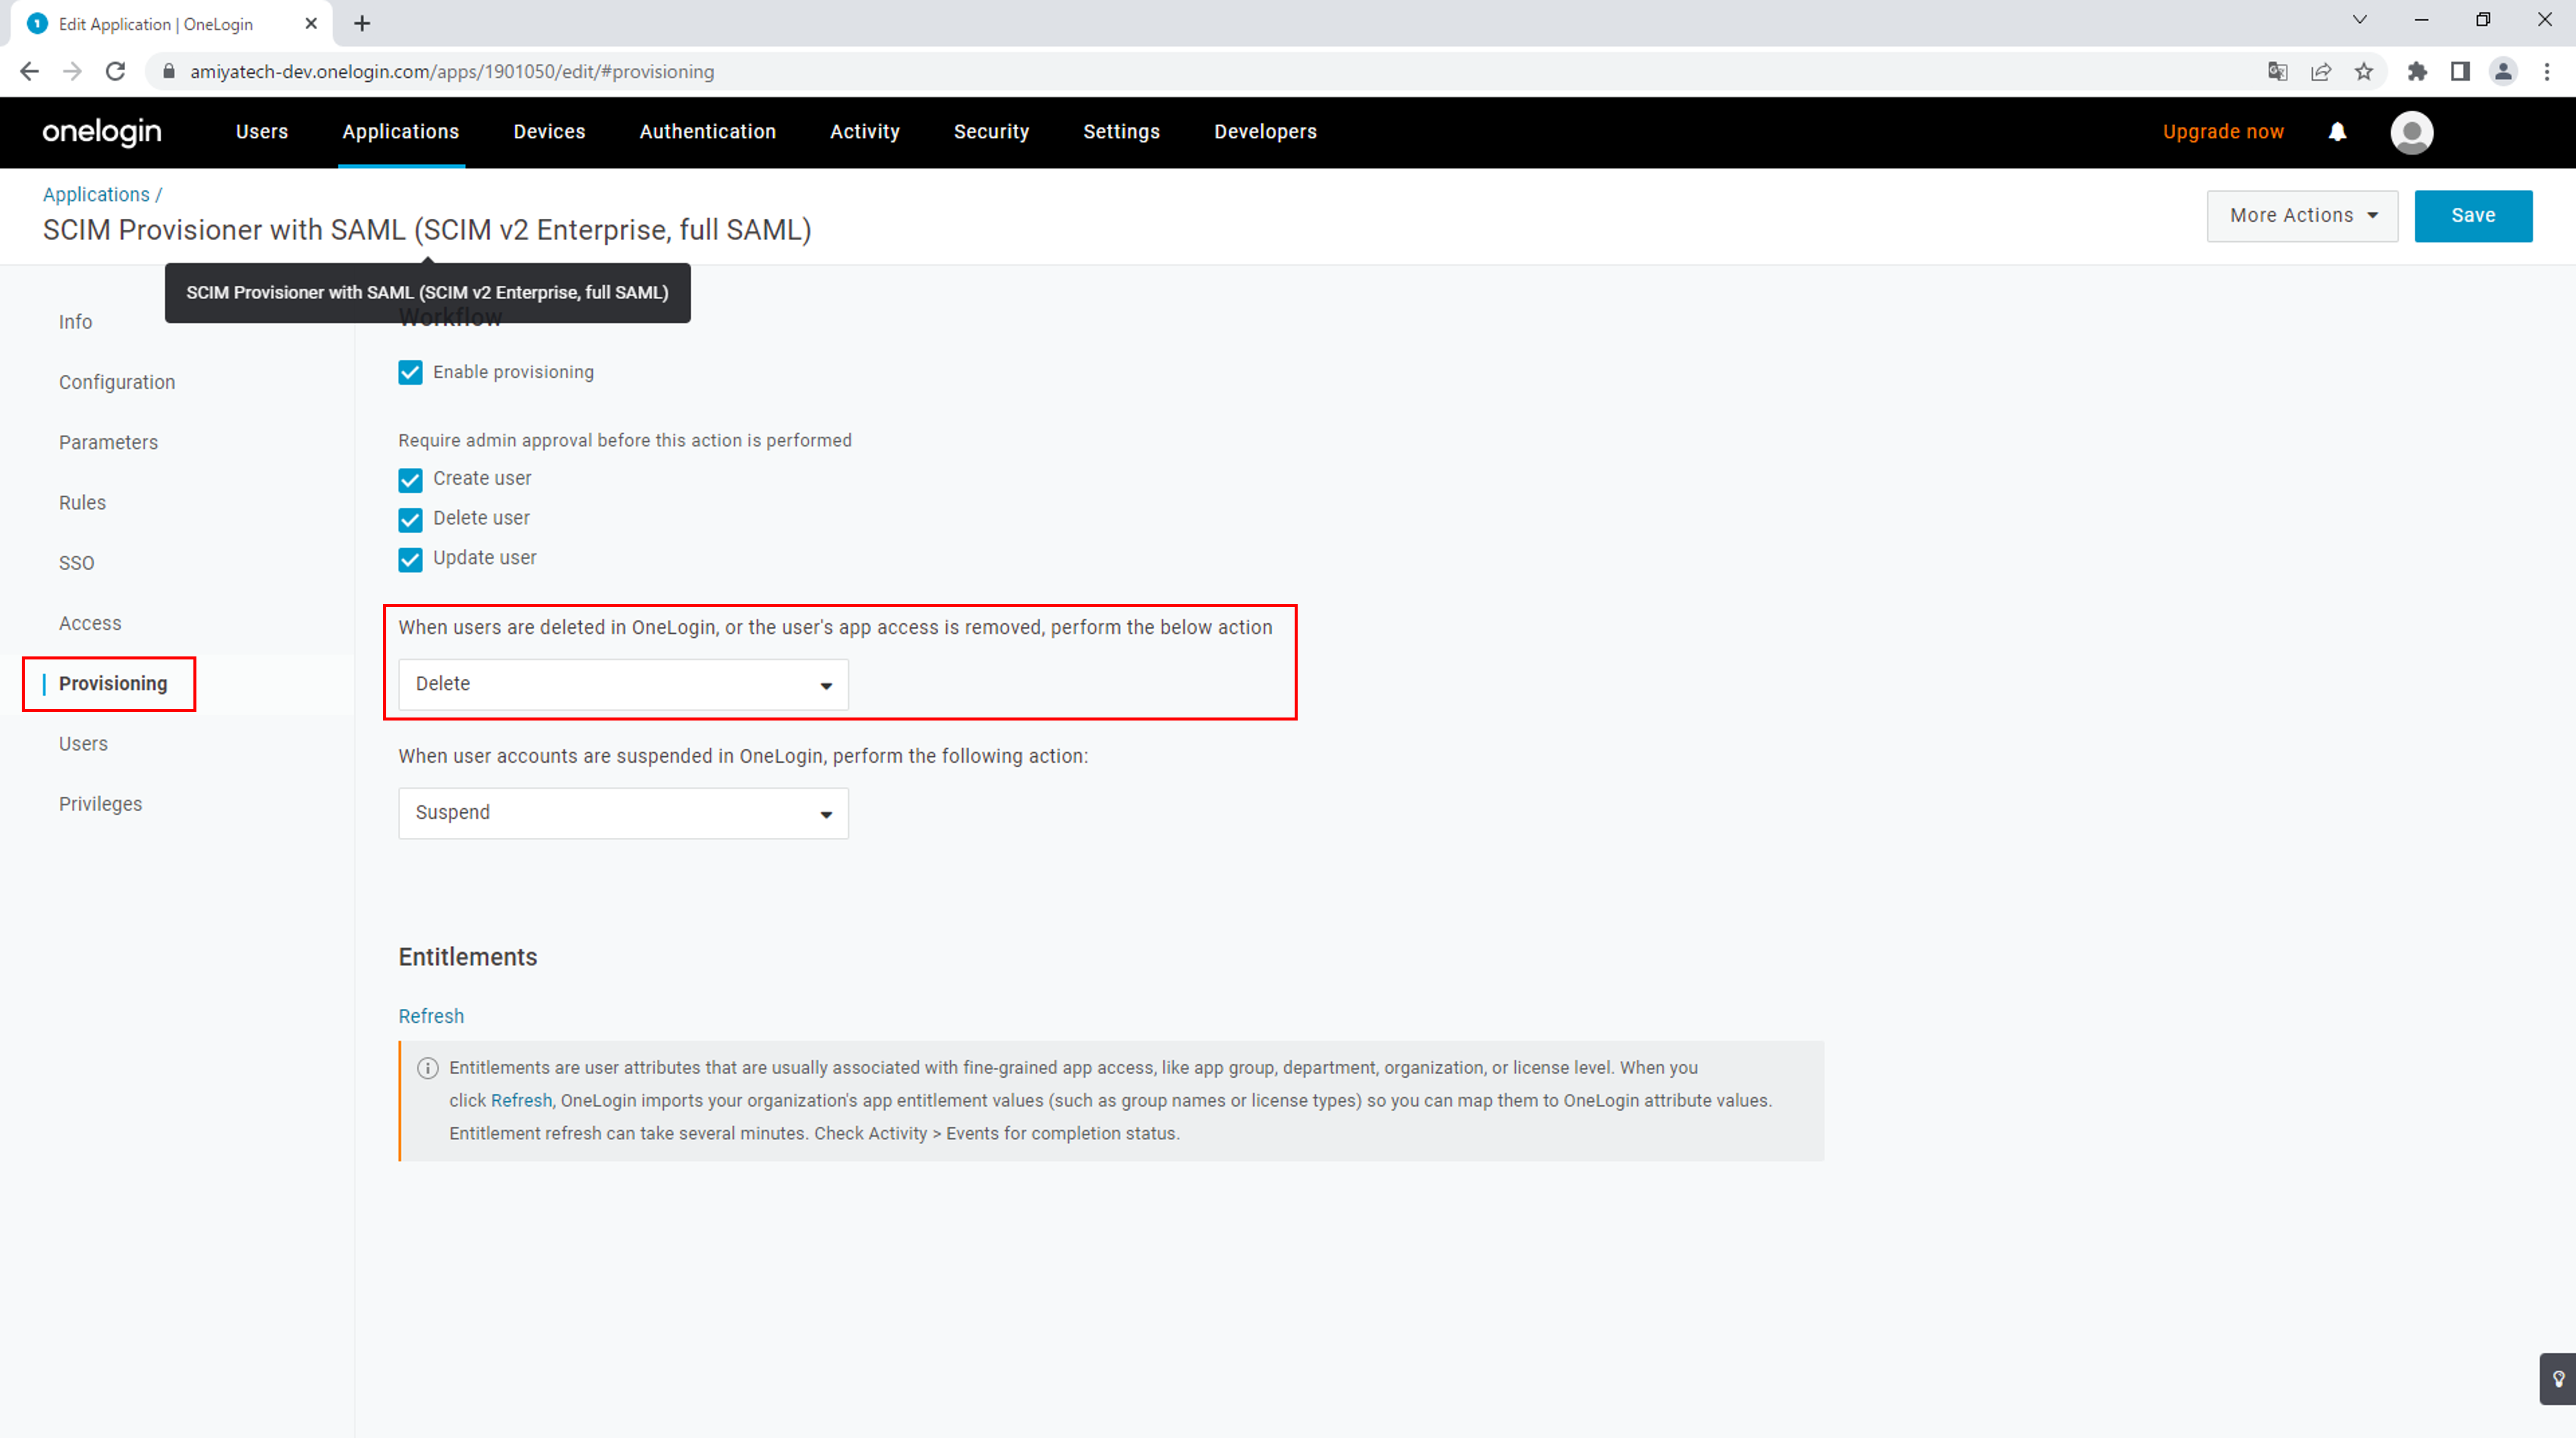Viewport: 2576px width, 1438px height.
Task: Select the Provisioning sidebar tab
Action: point(113,684)
